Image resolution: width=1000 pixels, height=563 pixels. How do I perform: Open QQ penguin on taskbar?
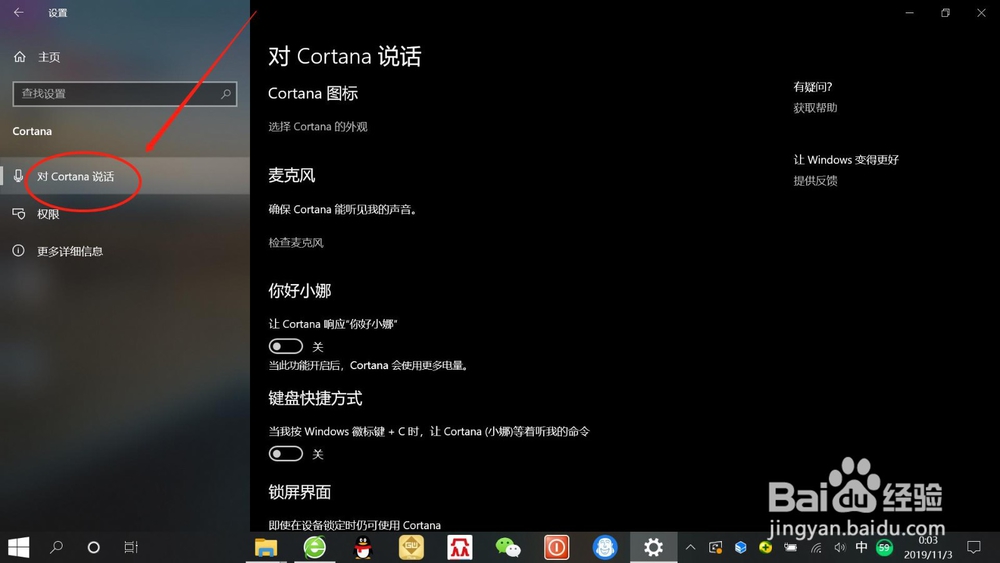[363, 547]
